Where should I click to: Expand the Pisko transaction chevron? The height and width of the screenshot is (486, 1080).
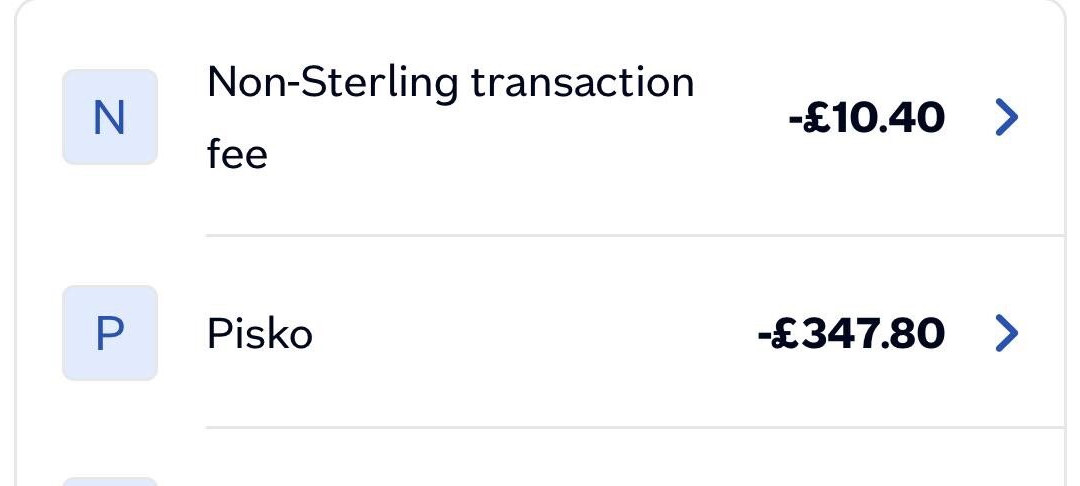click(x=1007, y=333)
